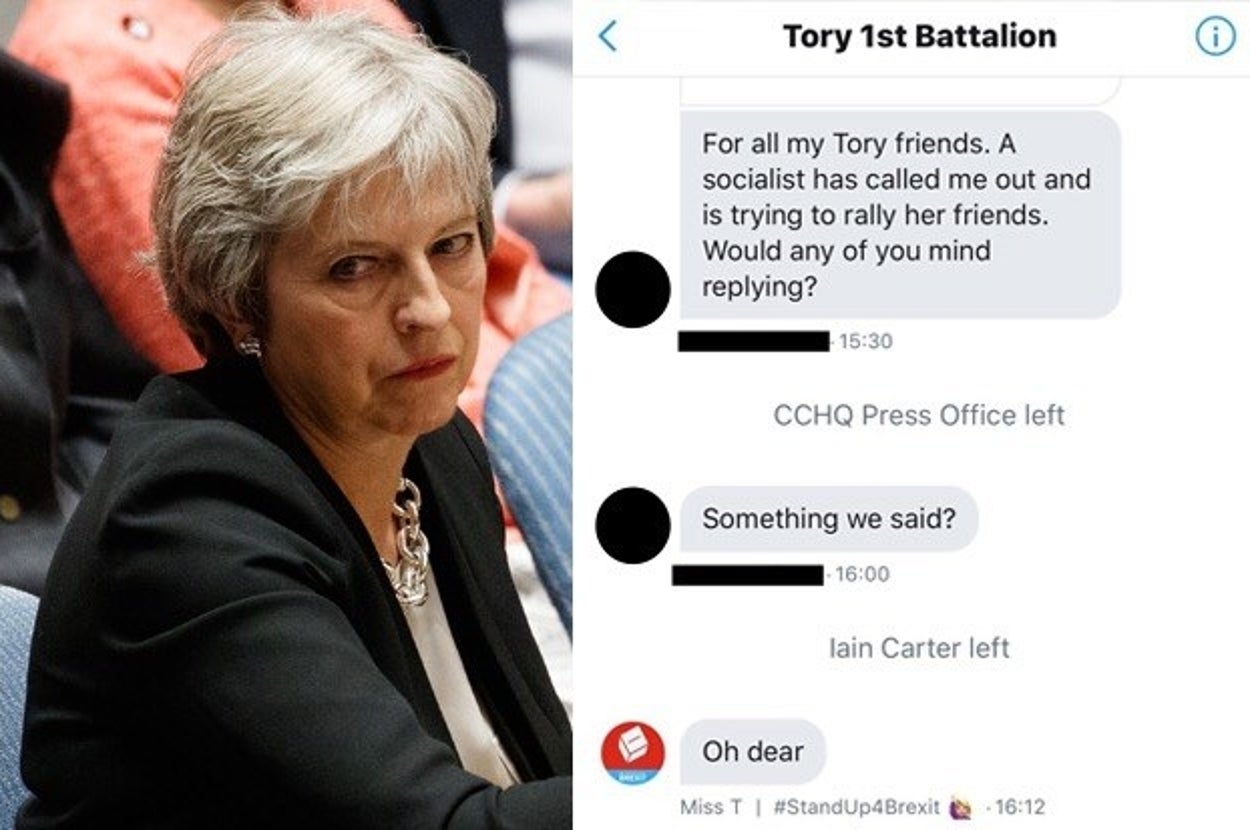
Task: Open the photo of the grey-haired woman
Action: click(x=286, y=415)
